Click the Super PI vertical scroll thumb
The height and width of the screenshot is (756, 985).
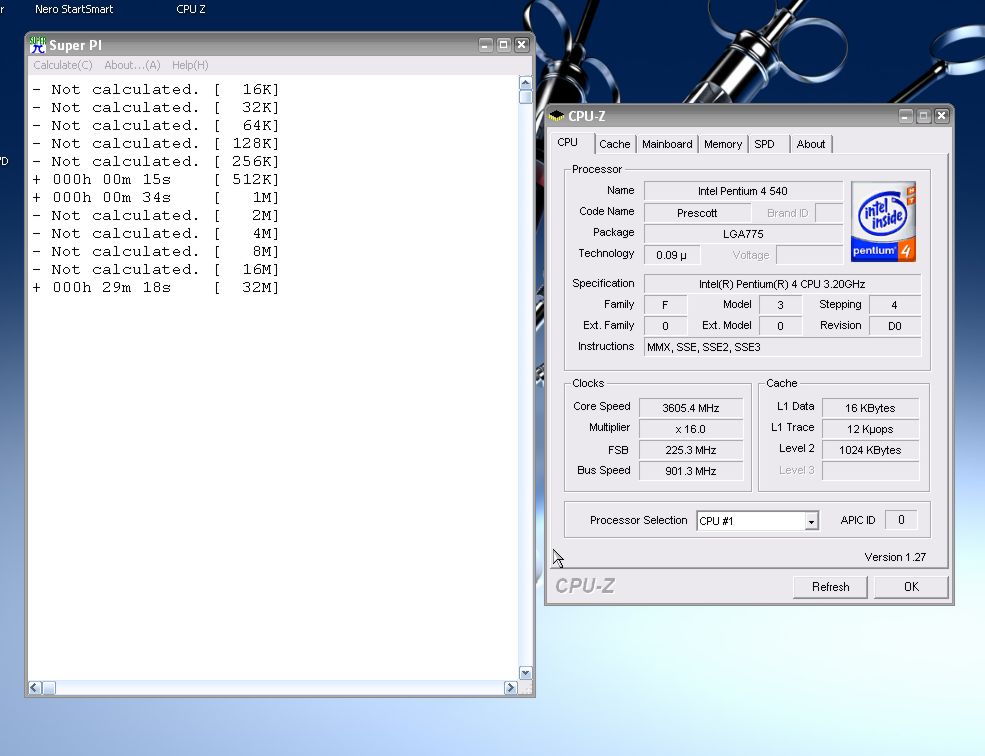[x=526, y=97]
